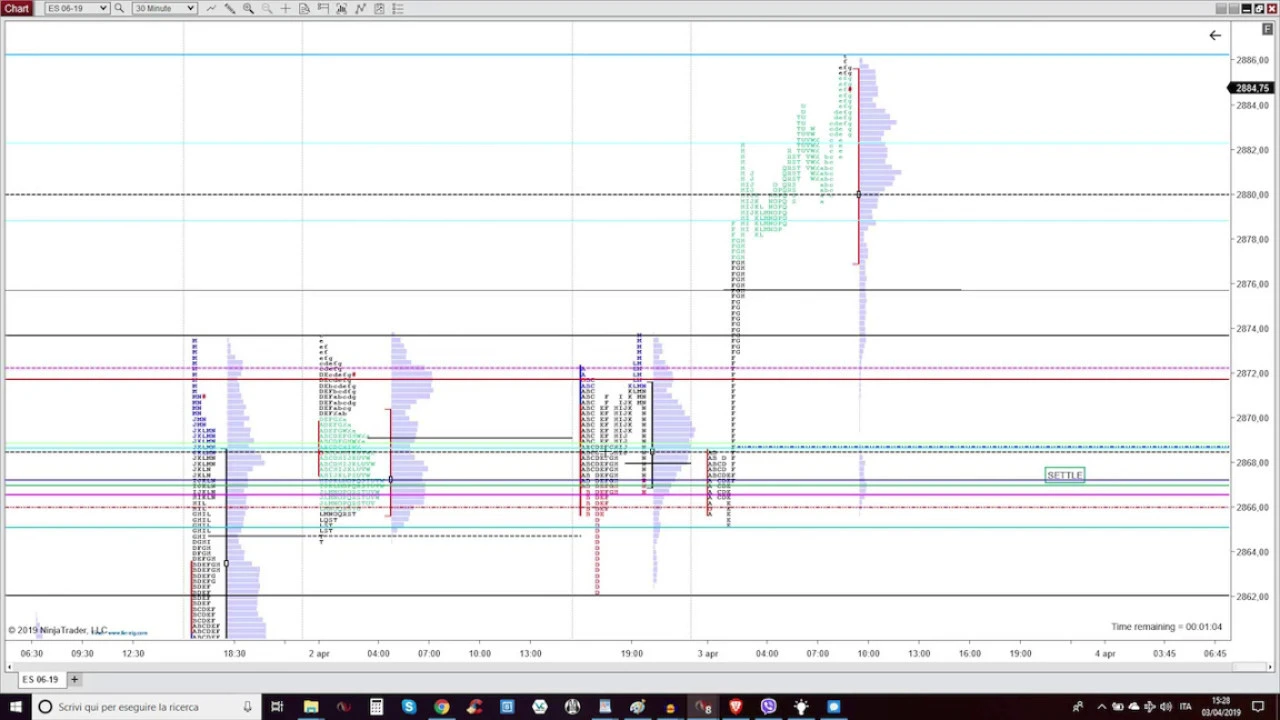Screen dimensions: 1280x720
Task: Open the 30 Minute interval dropdown
Action: click(164, 8)
